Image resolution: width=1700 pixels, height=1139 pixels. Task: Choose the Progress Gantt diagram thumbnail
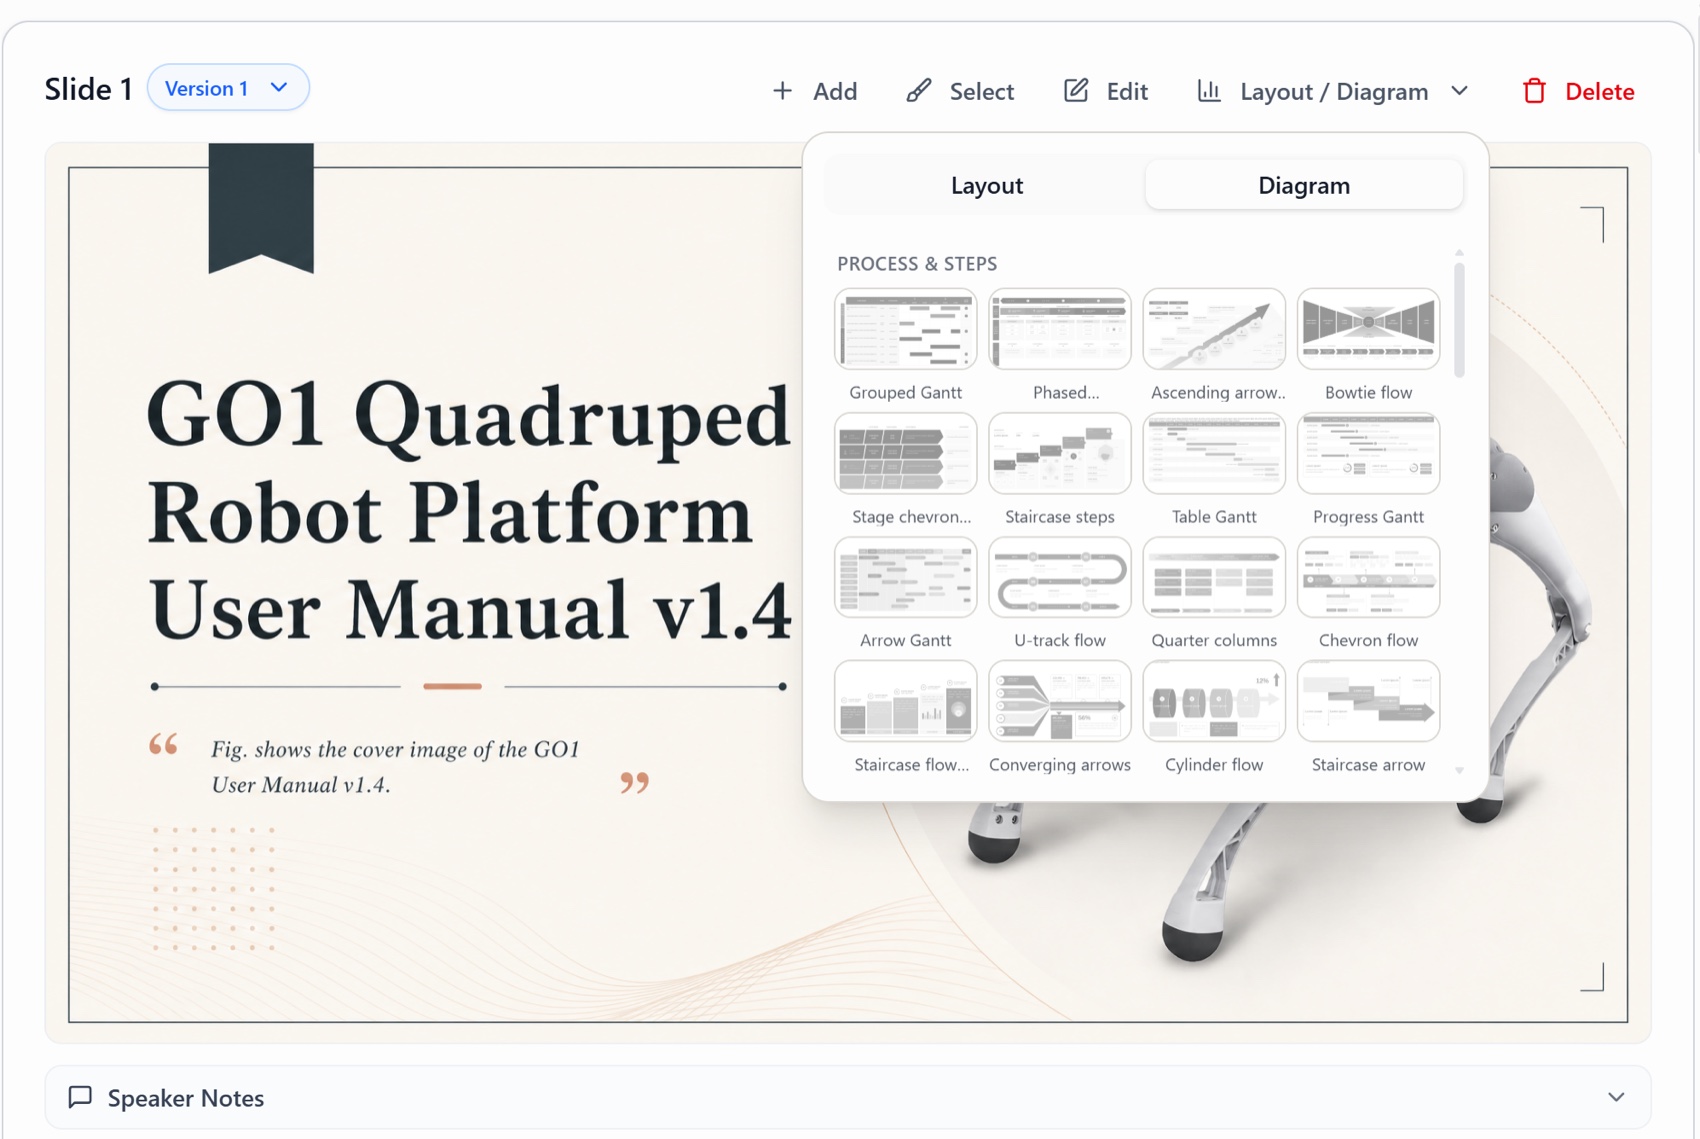tap(1368, 453)
